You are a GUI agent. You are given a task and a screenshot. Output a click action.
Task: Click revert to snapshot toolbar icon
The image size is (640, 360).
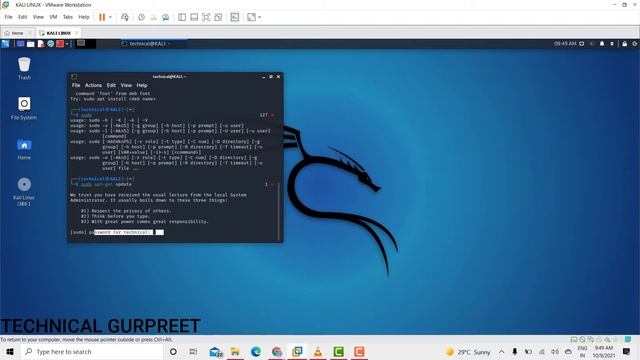point(153,17)
